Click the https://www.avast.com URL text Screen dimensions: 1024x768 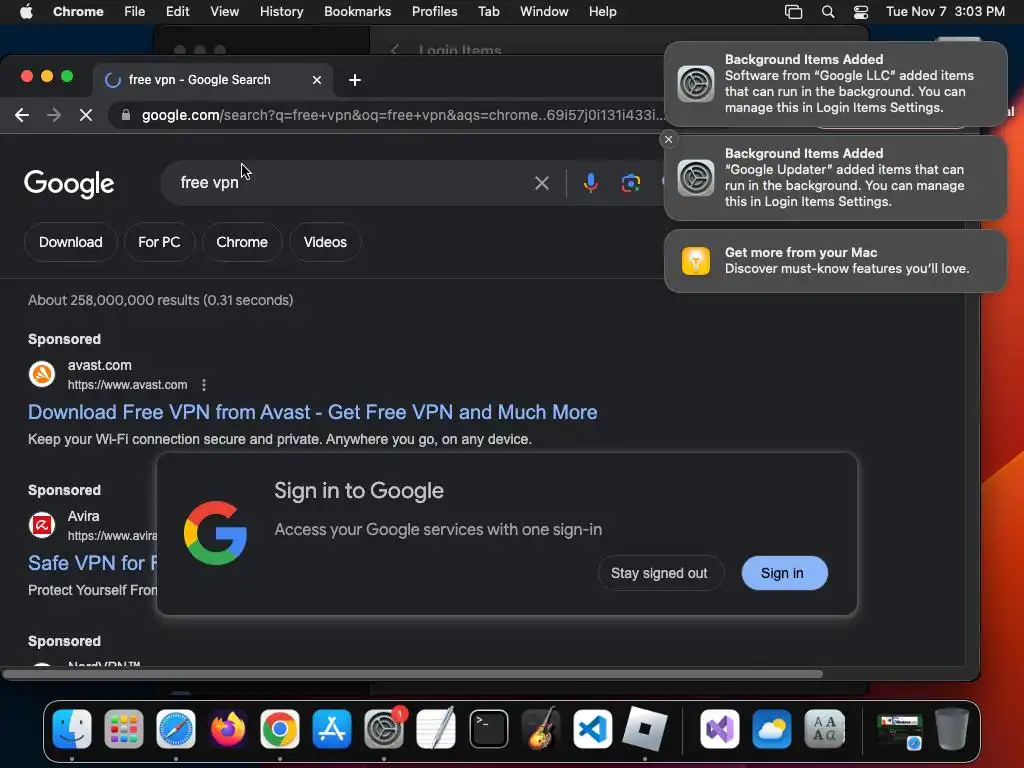[x=127, y=385]
